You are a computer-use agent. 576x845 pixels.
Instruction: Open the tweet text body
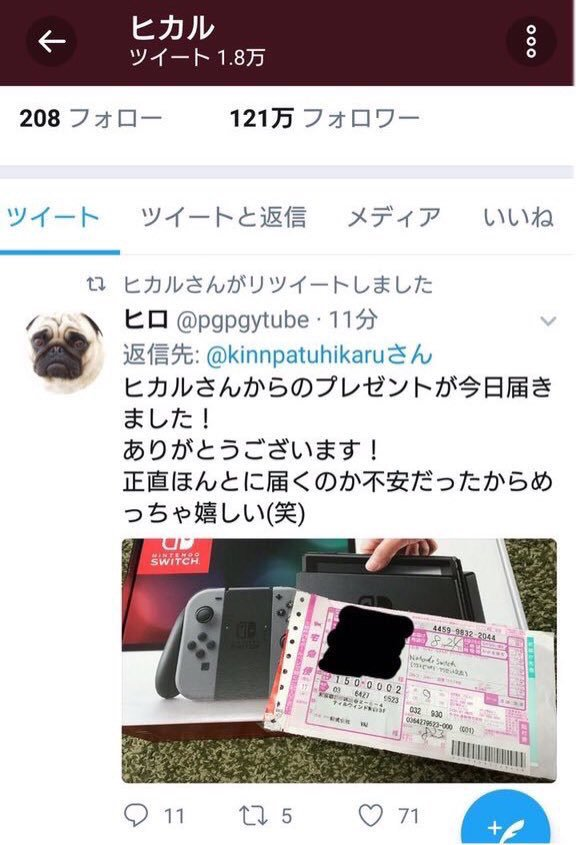(x=338, y=449)
